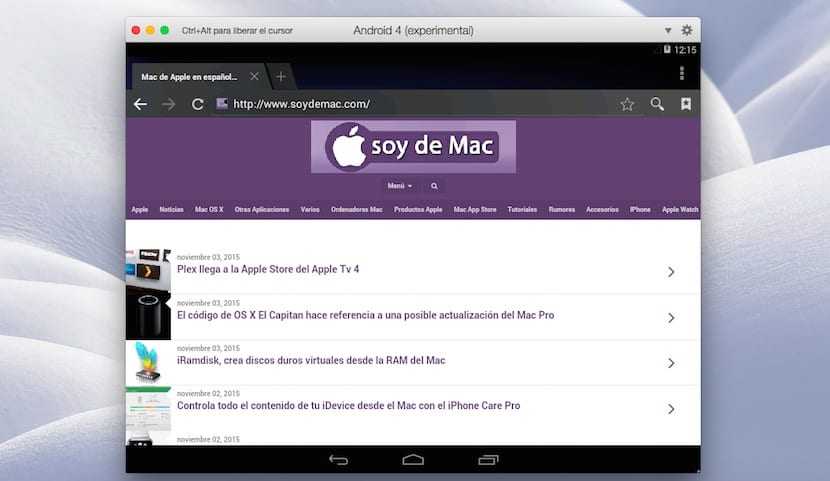Open browser three-dot overflow menu
Screen dimensions: 830x481
point(681,74)
